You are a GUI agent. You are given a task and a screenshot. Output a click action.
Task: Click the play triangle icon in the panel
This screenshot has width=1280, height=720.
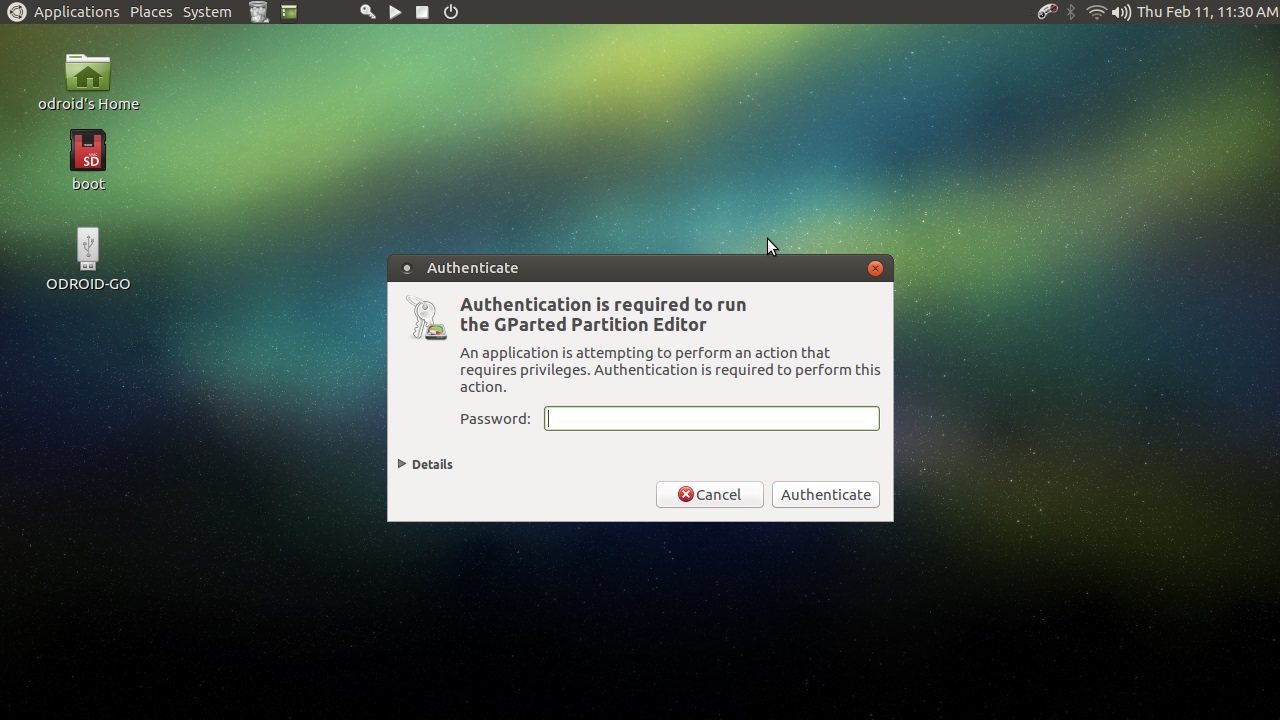[395, 12]
